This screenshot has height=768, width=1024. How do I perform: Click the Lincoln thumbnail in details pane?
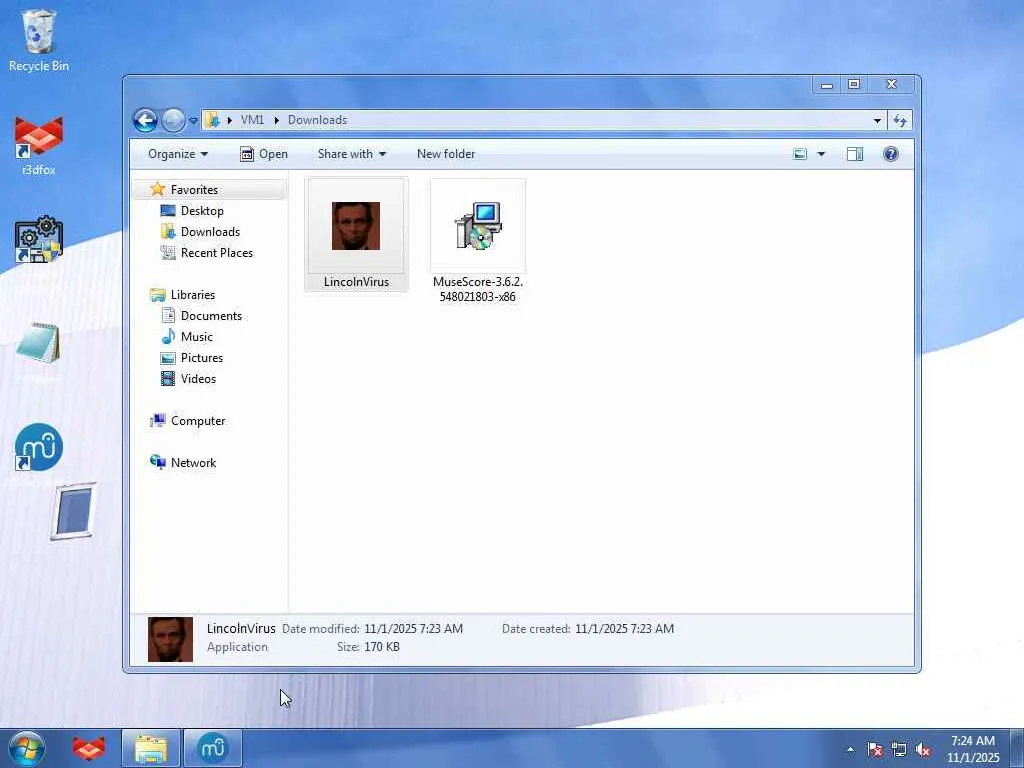[x=170, y=639]
